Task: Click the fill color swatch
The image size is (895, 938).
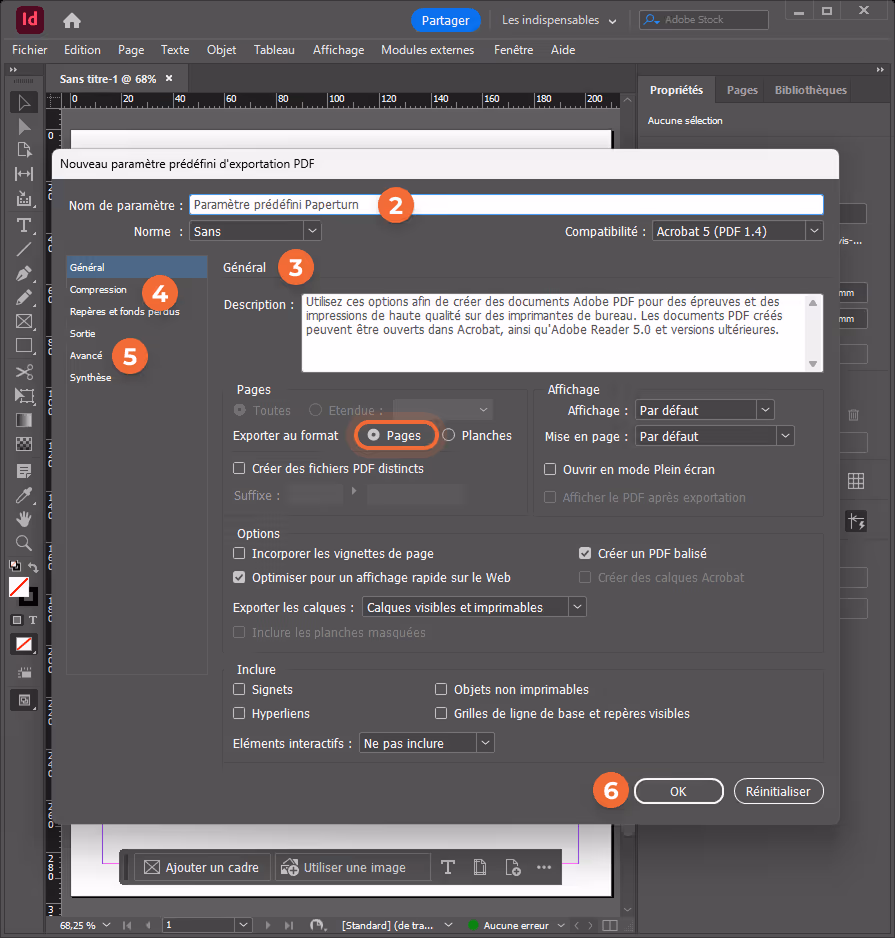Action: [19, 587]
